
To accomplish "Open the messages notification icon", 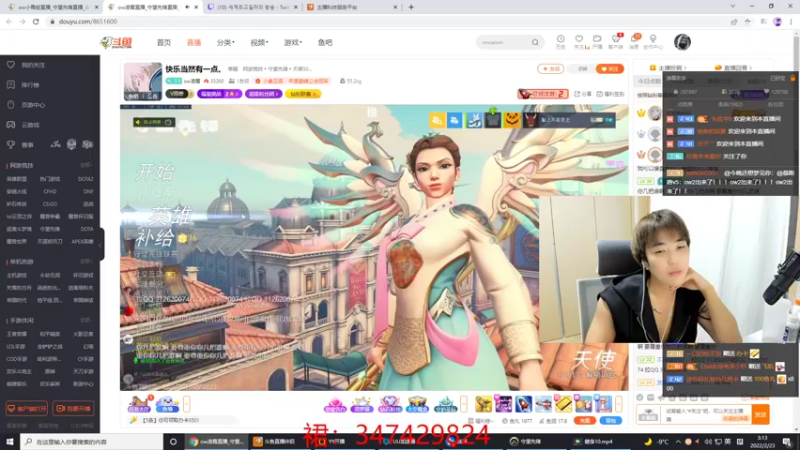I will tap(634, 39).
